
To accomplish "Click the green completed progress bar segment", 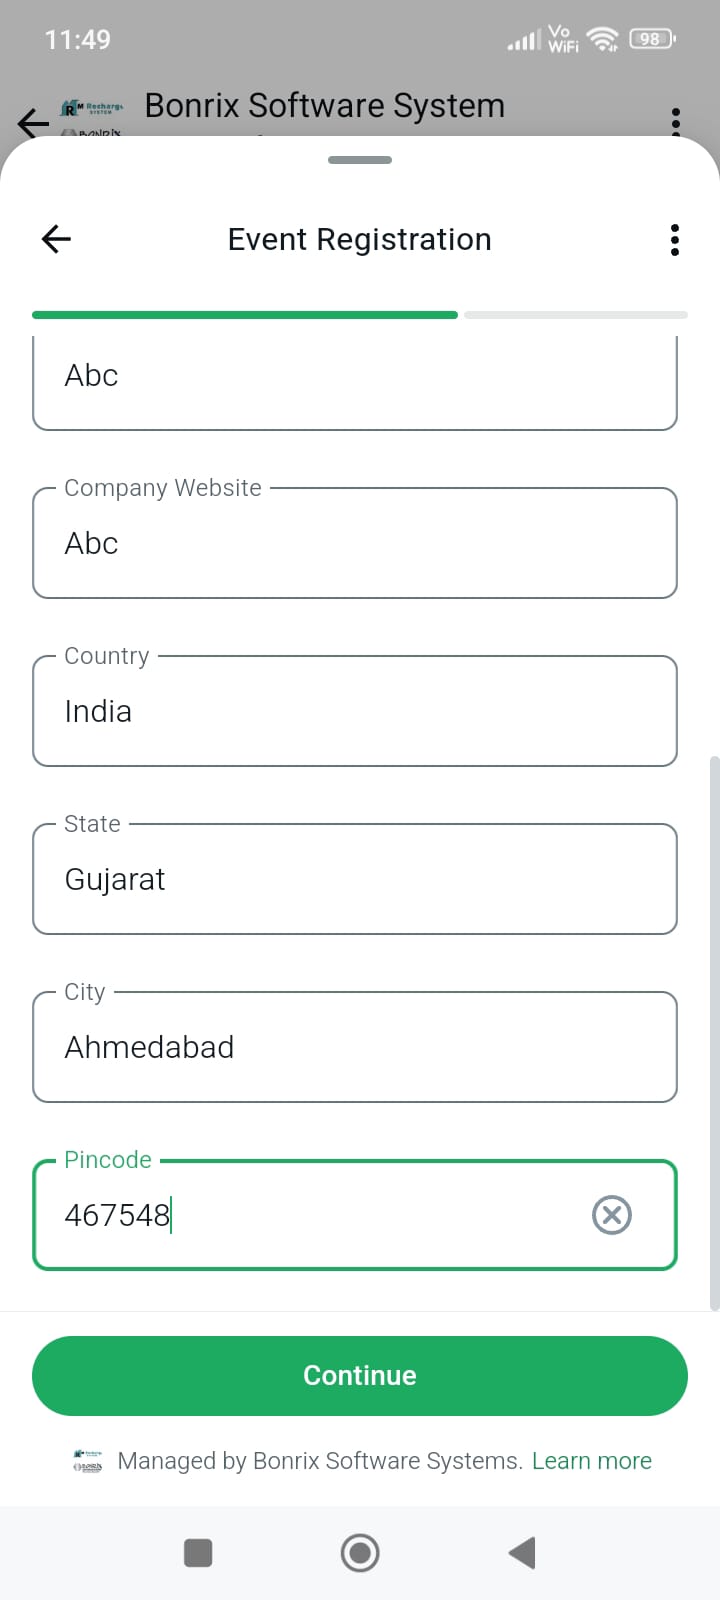I will pos(245,315).
